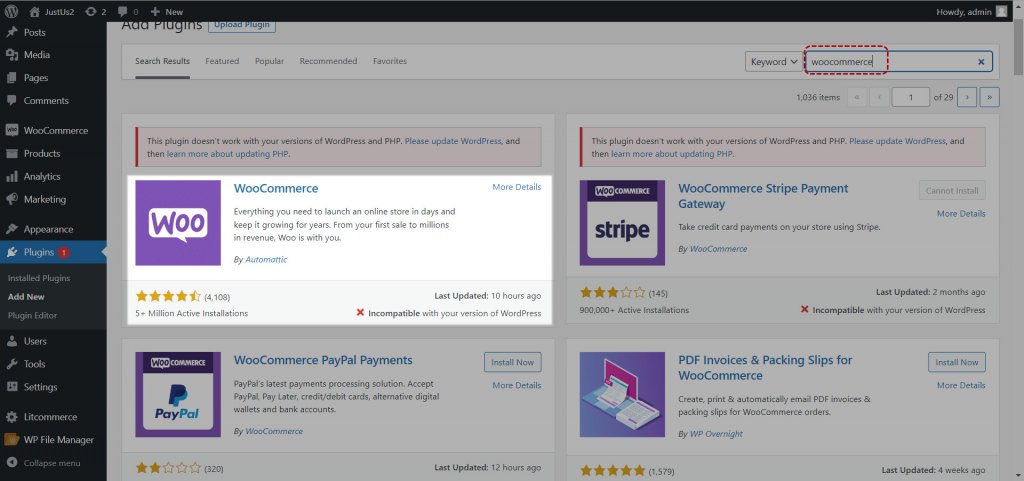Click the Automattic author link
The width and height of the screenshot is (1024, 481).
(x=266, y=259)
